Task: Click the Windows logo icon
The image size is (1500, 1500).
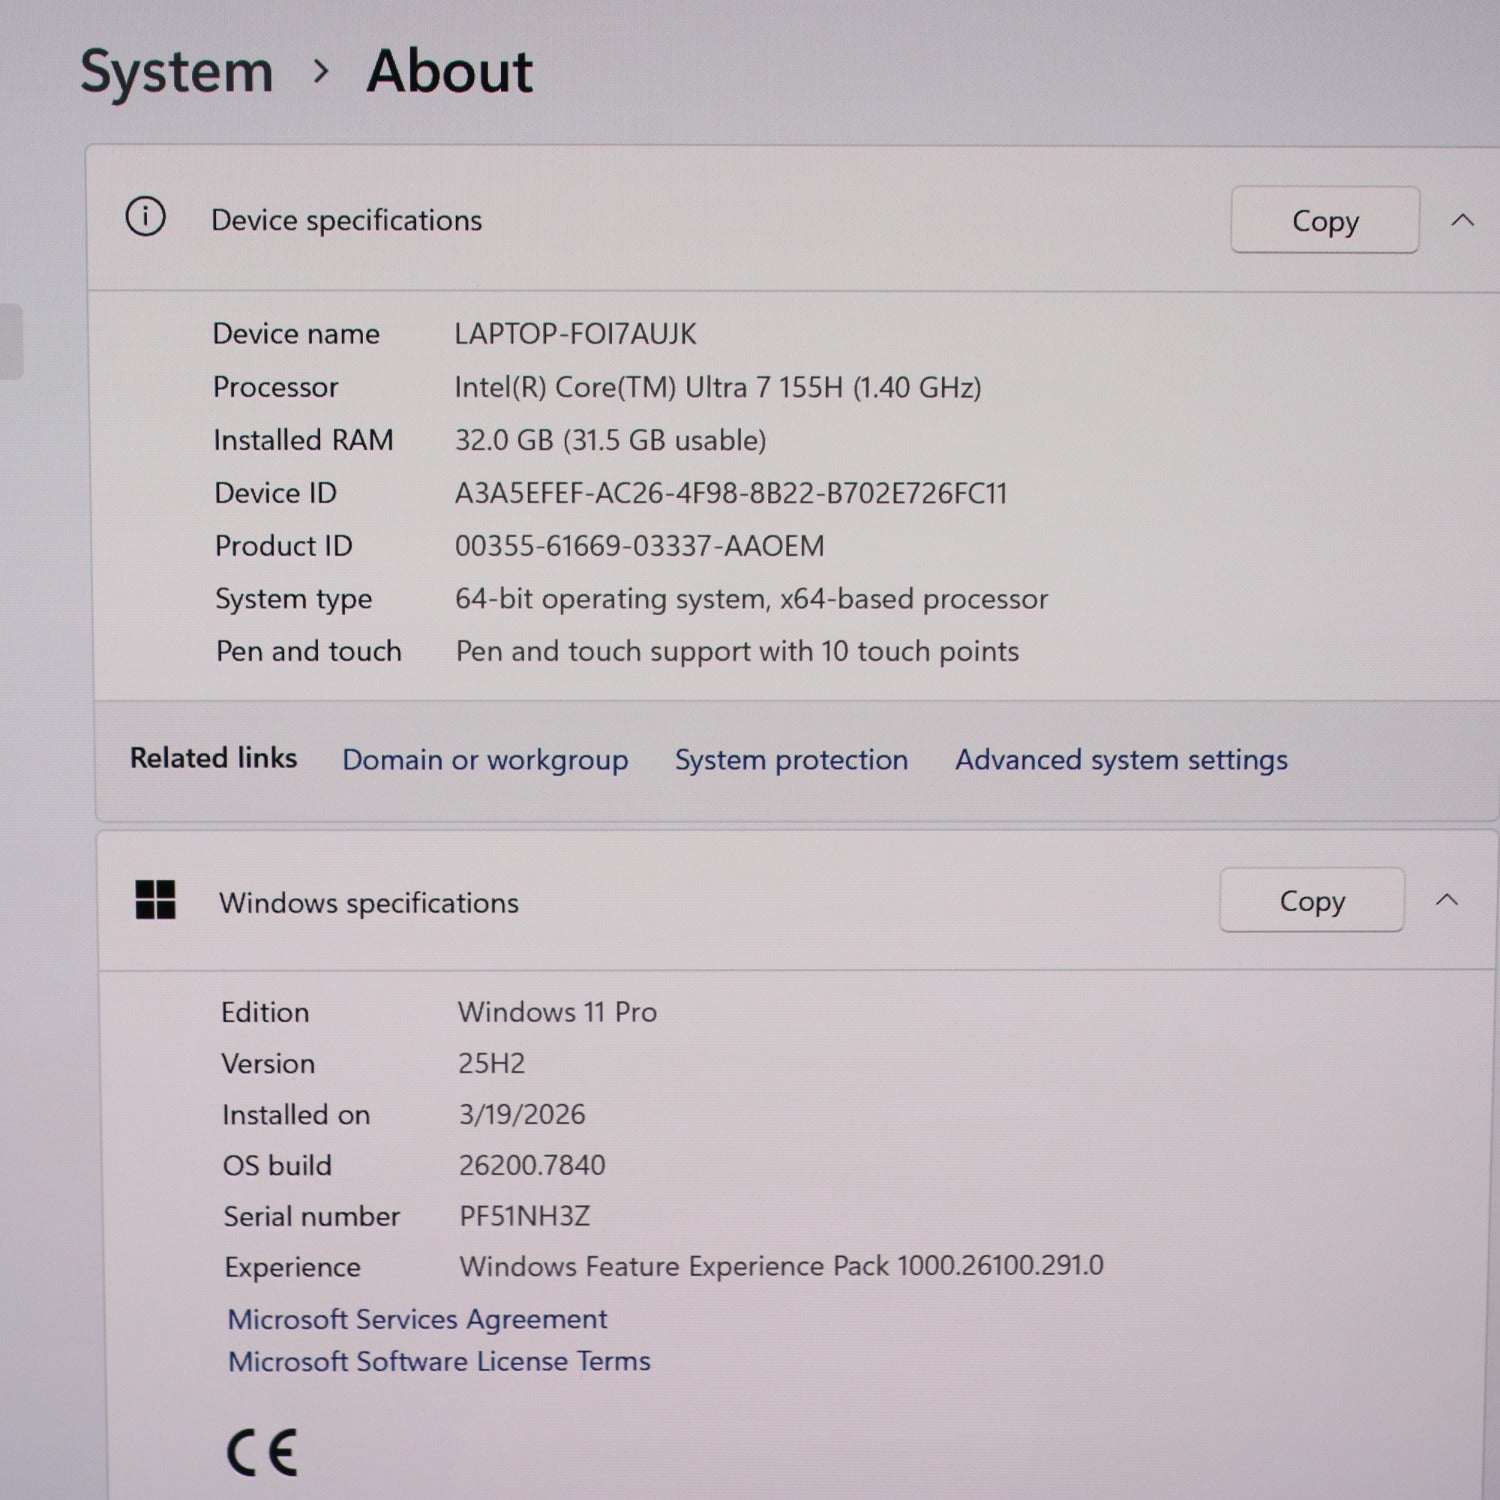Action: point(156,900)
